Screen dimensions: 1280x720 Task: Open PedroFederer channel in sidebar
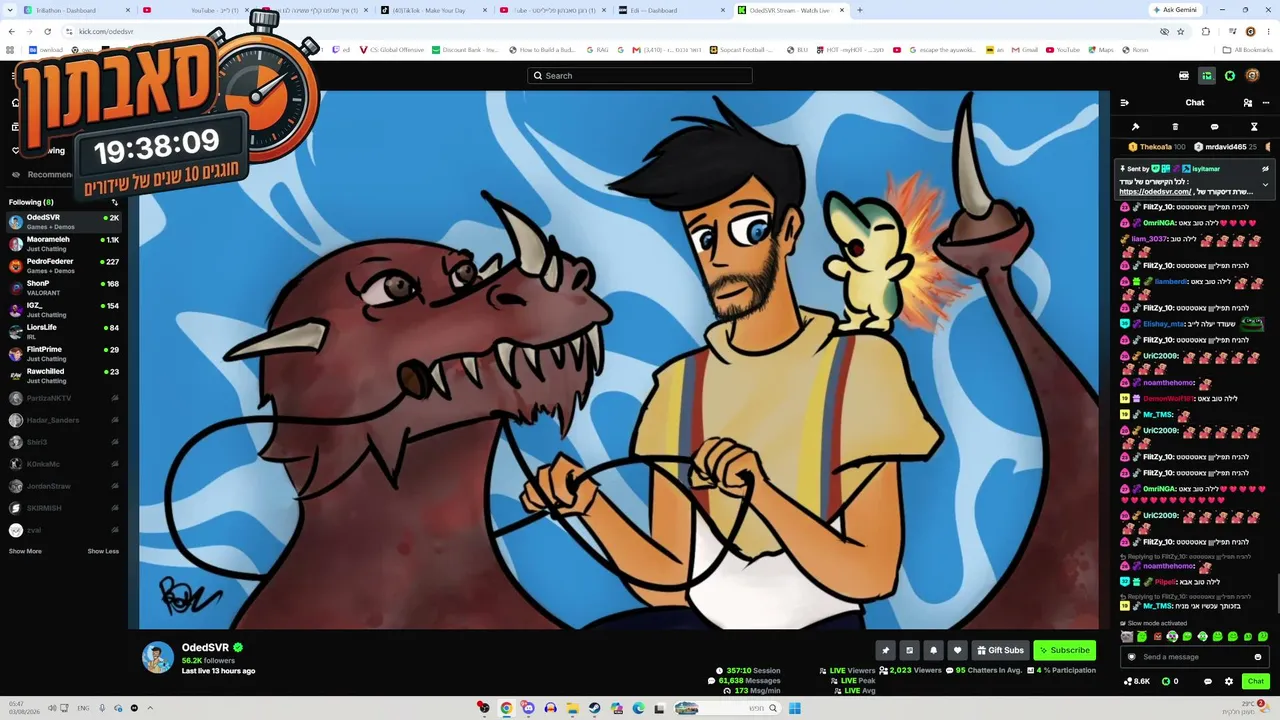pos(64,265)
